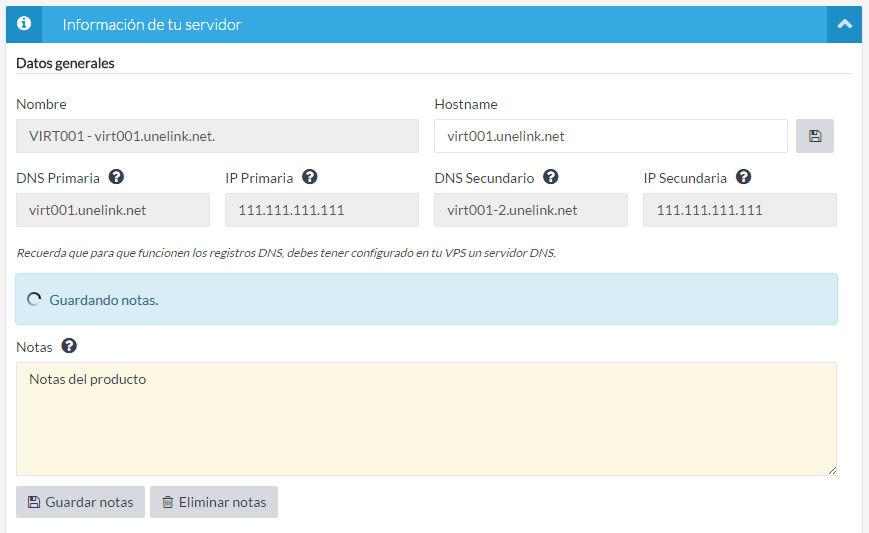Click the DNS Secundario help question mark
The height and width of the screenshot is (533, 869).
[550, 177]
